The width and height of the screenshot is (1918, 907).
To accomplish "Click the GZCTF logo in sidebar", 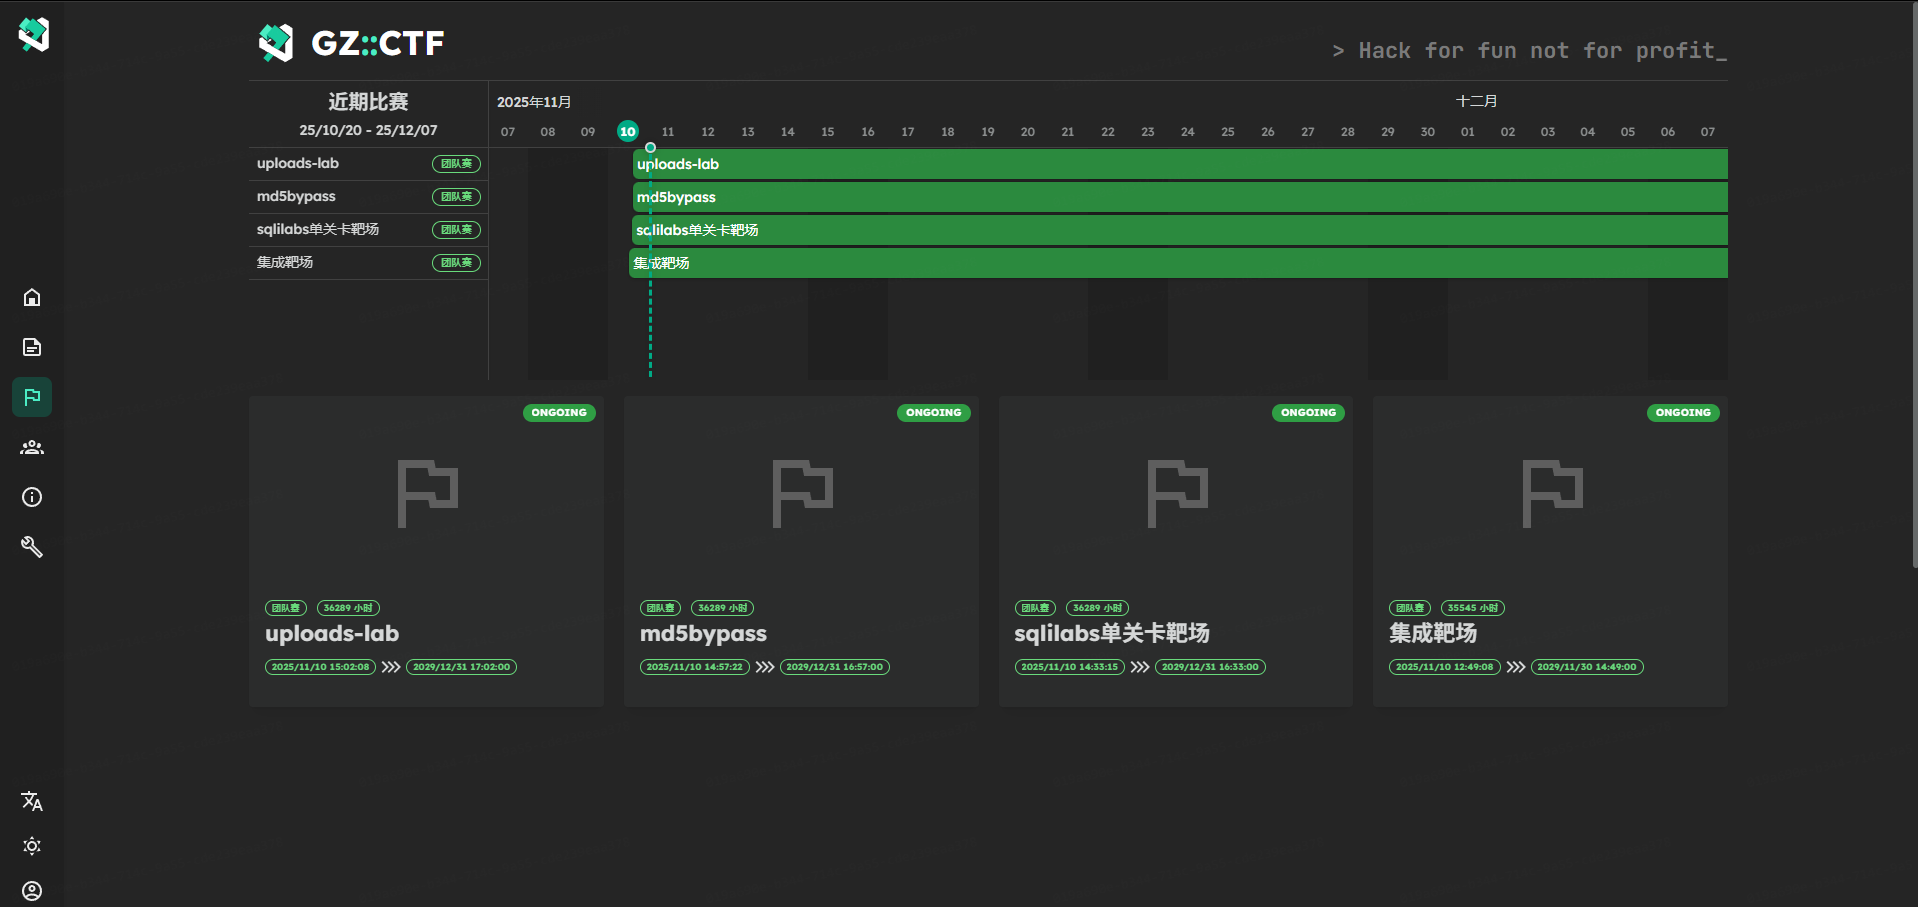I will pyautogui.click(x=33, y=35).
